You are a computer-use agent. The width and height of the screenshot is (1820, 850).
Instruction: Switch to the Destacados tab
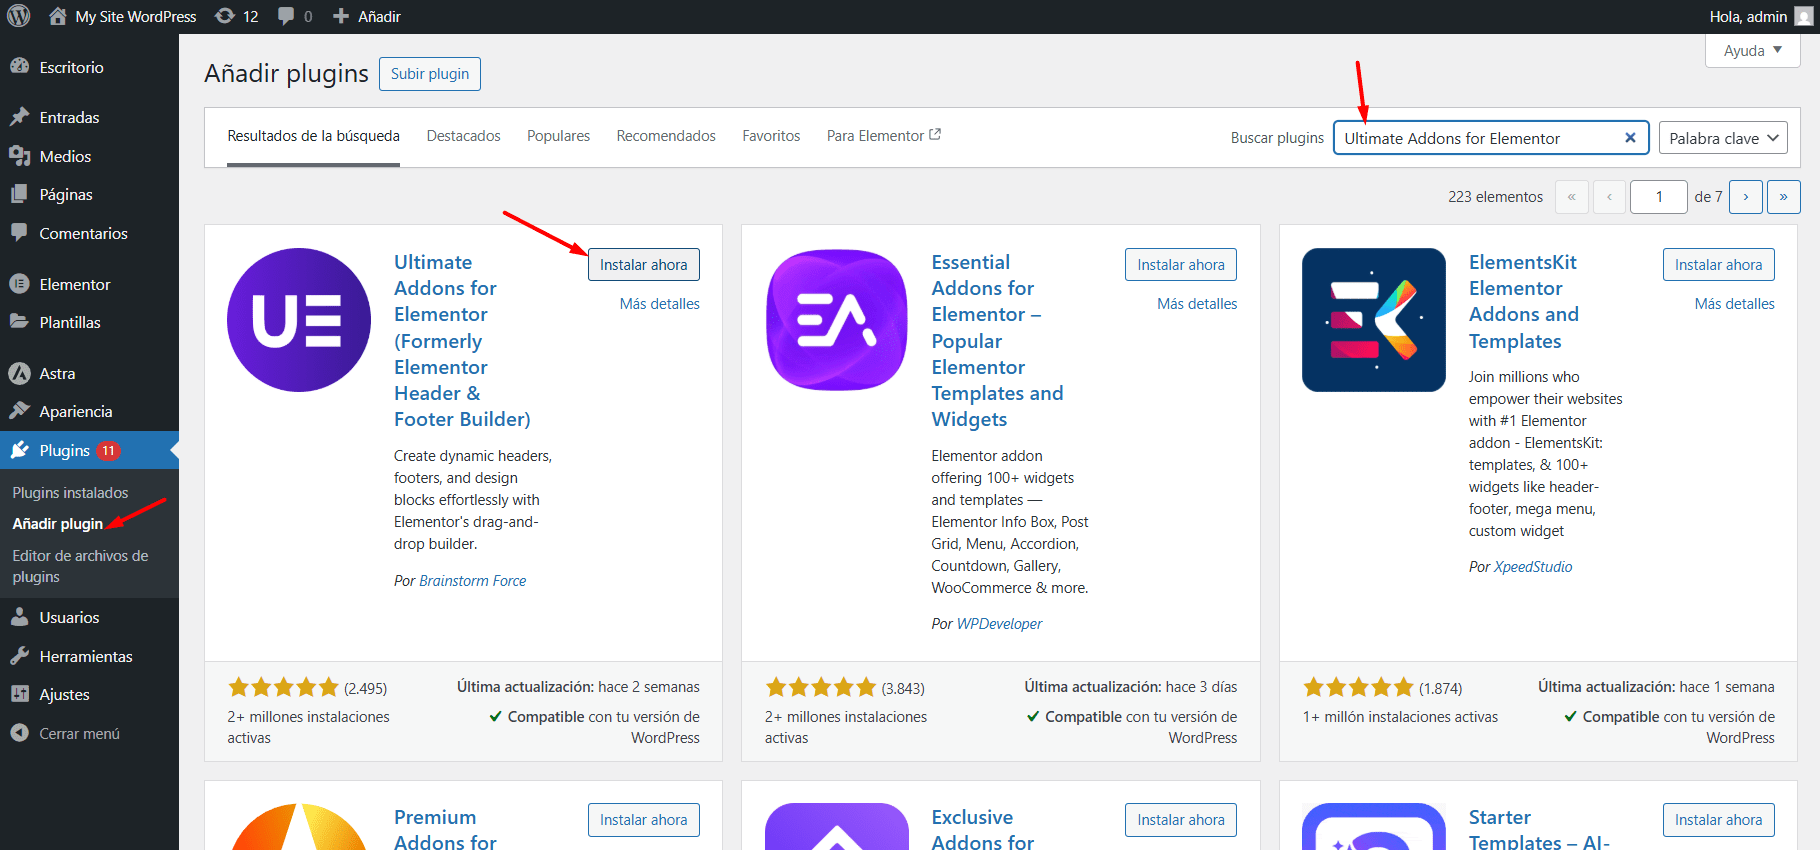click(x=464, y=136)
